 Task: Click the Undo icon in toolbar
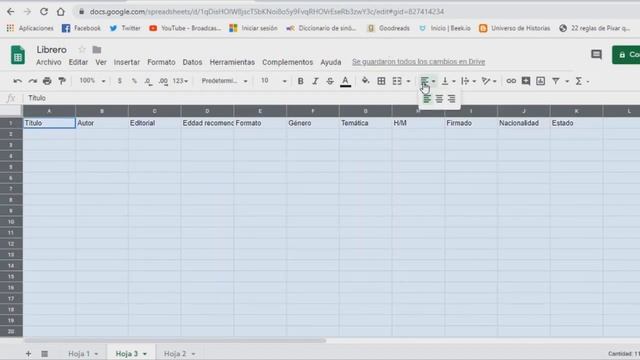(18, 81)
